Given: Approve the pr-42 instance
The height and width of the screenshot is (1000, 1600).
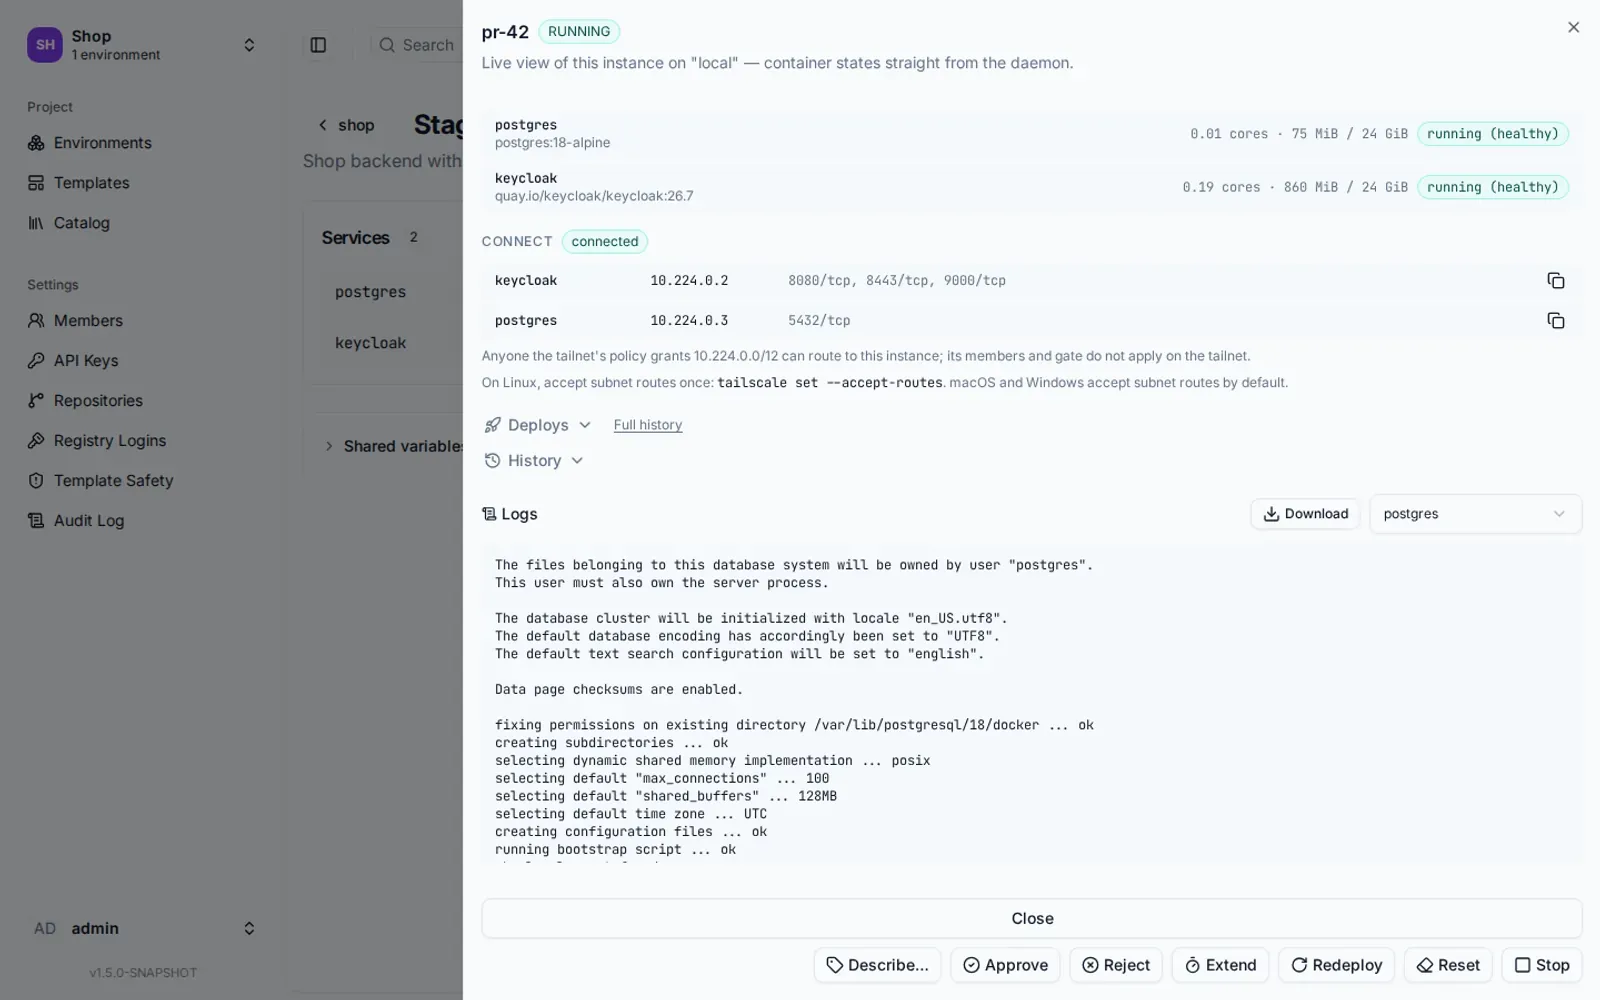Looking at the screenshot, I should click(1005, 965).
